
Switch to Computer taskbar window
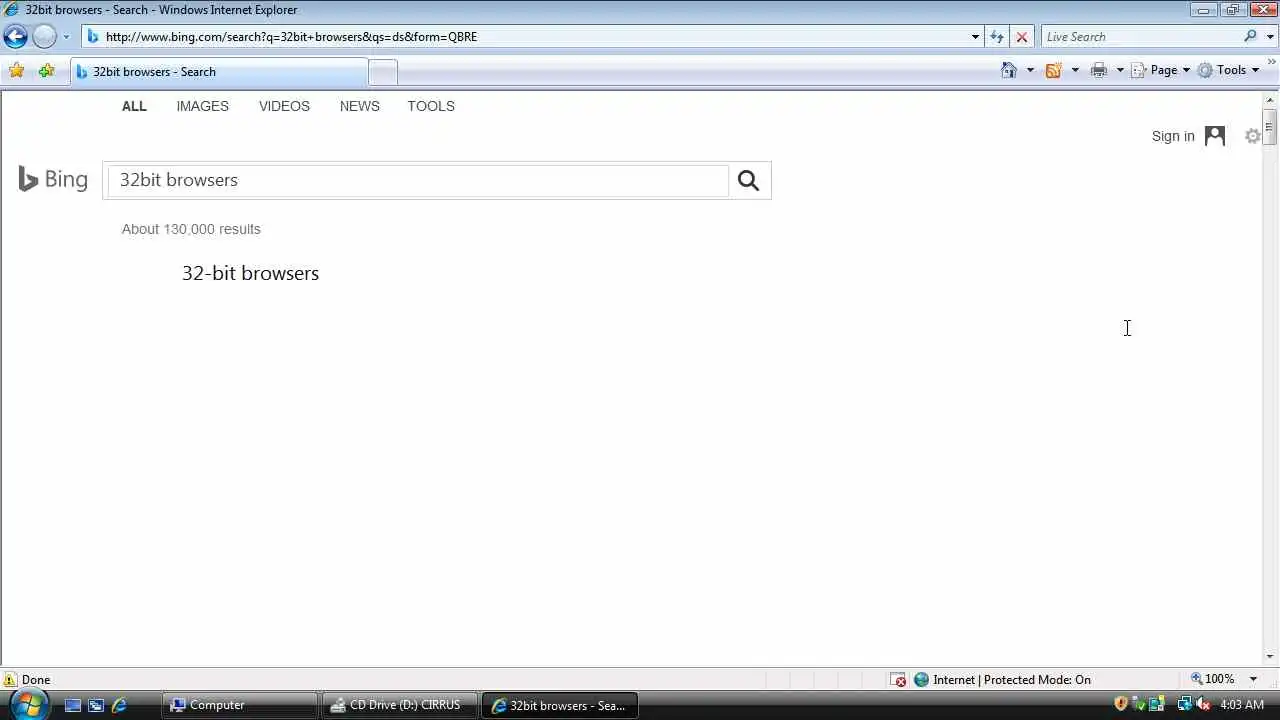coord(240,705)
